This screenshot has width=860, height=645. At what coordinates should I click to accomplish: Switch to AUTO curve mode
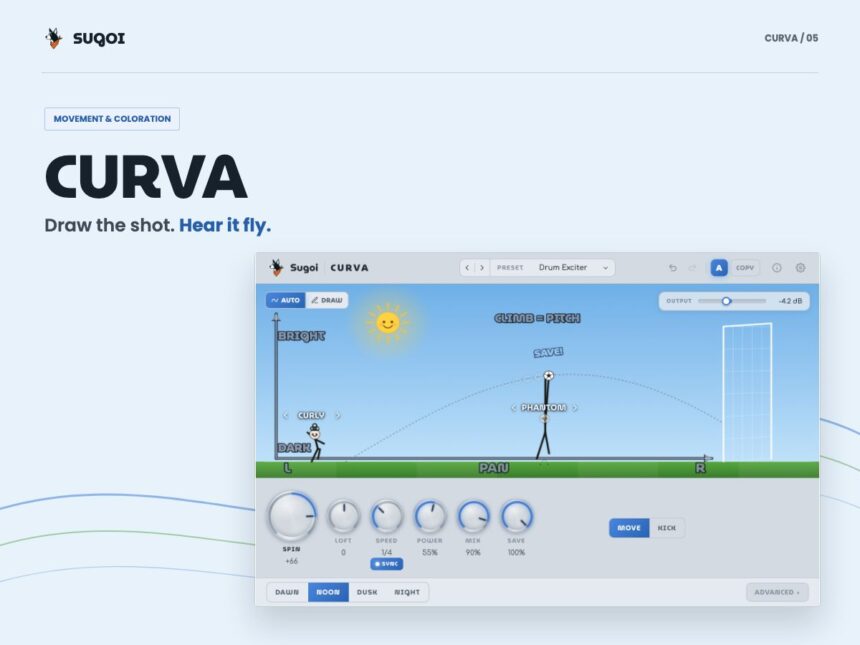pyautogui.click(x=286, y=300)
